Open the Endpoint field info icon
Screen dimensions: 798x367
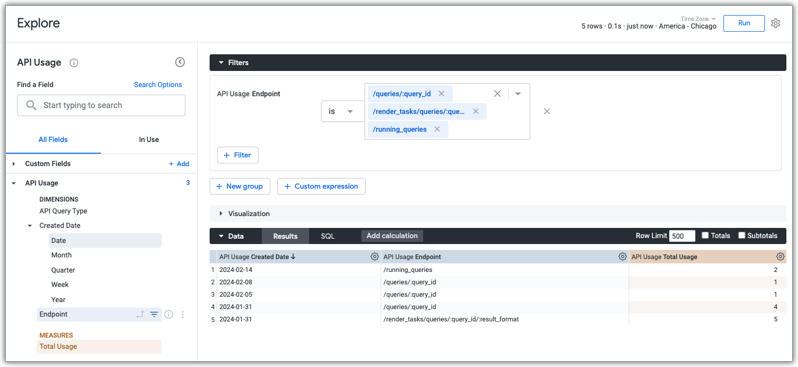click(x=169, y=315)
